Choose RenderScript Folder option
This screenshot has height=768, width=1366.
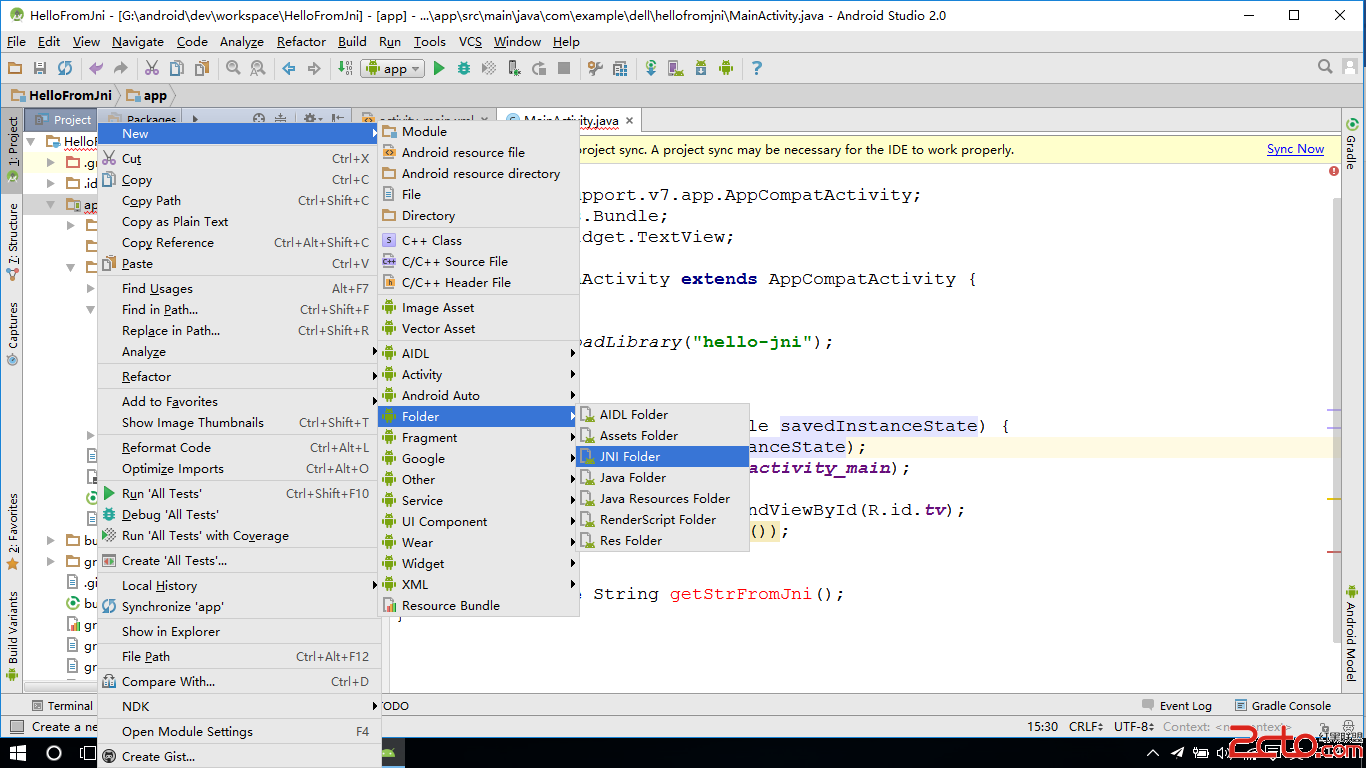pos(662,519)
